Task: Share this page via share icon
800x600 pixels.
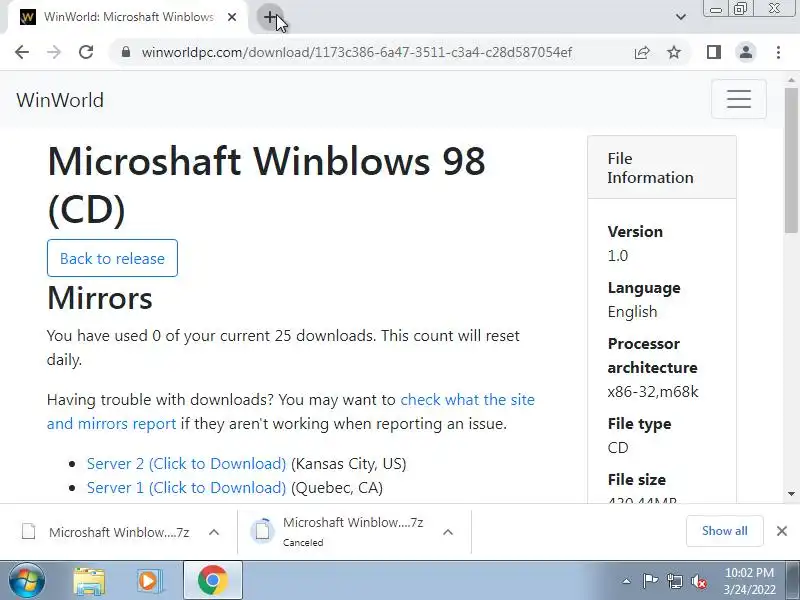Action: tap(642, 52)
